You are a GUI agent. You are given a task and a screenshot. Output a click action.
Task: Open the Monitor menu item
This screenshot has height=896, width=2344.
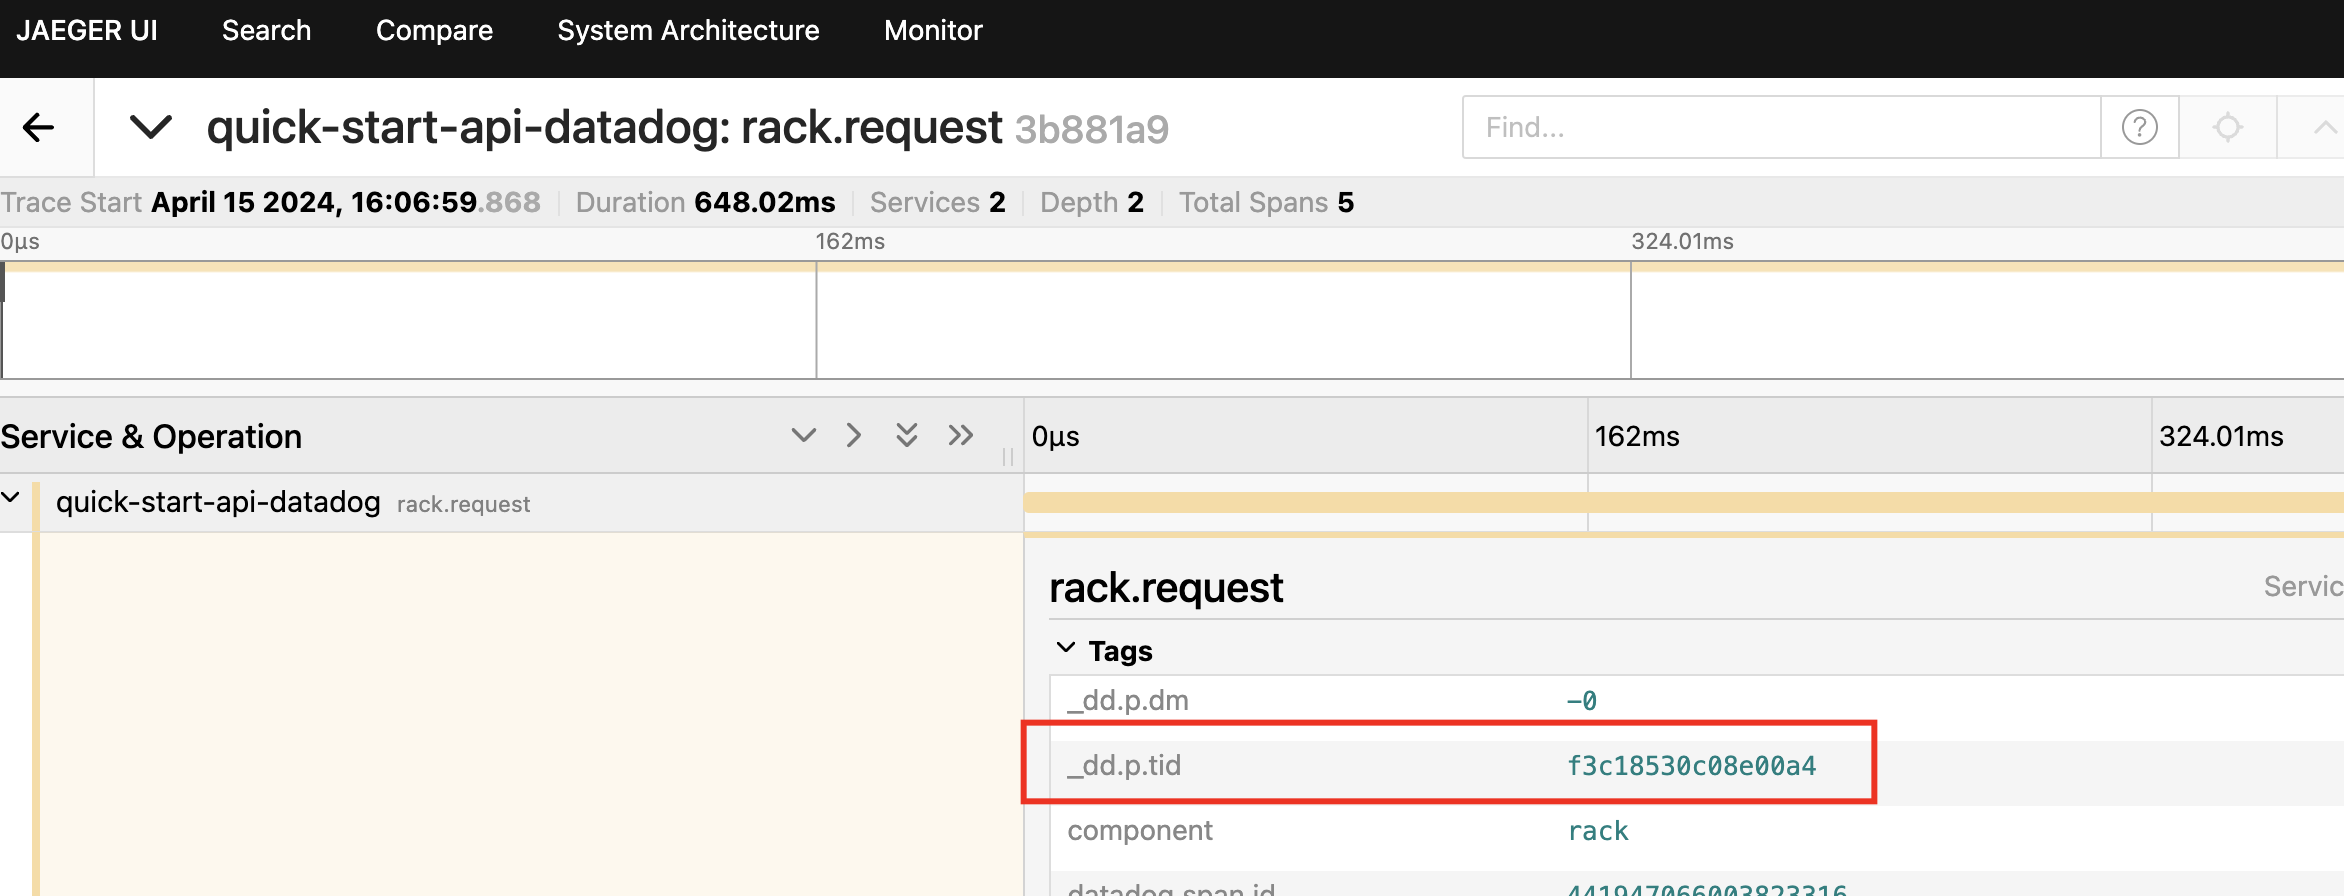tap(933, 31)
